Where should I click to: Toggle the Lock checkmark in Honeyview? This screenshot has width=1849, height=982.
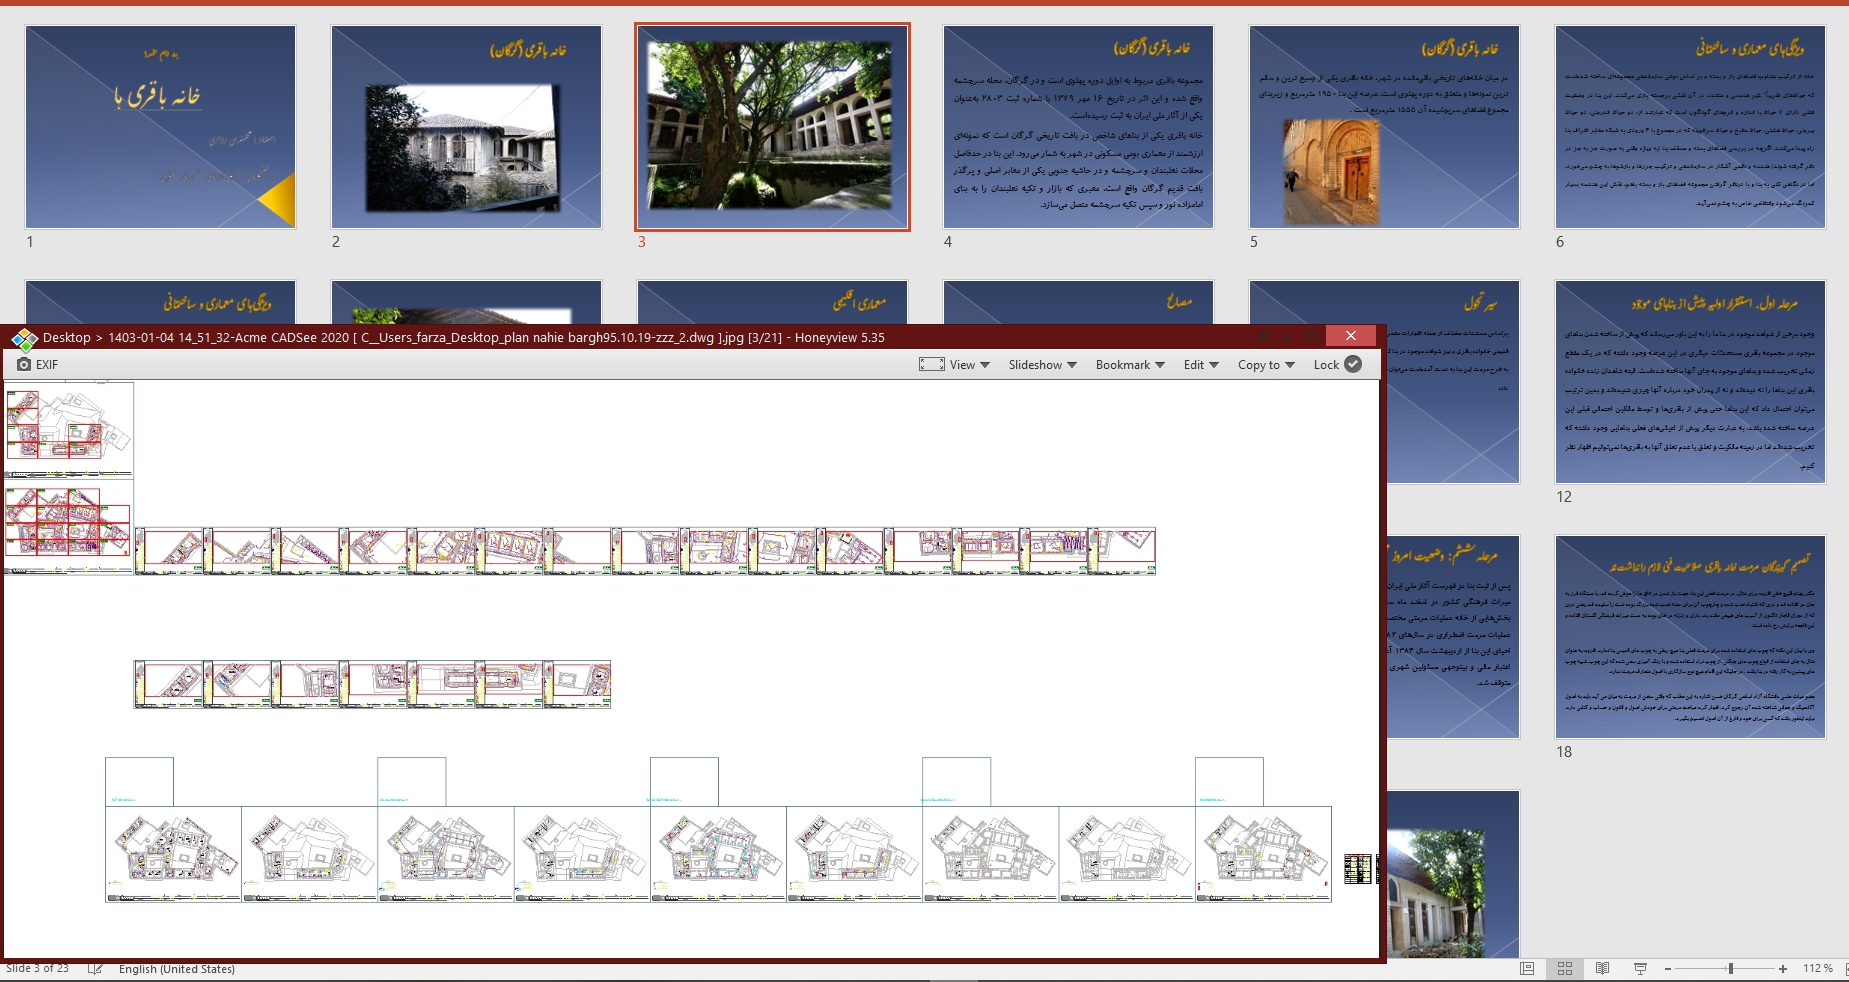pos(1353,365)
